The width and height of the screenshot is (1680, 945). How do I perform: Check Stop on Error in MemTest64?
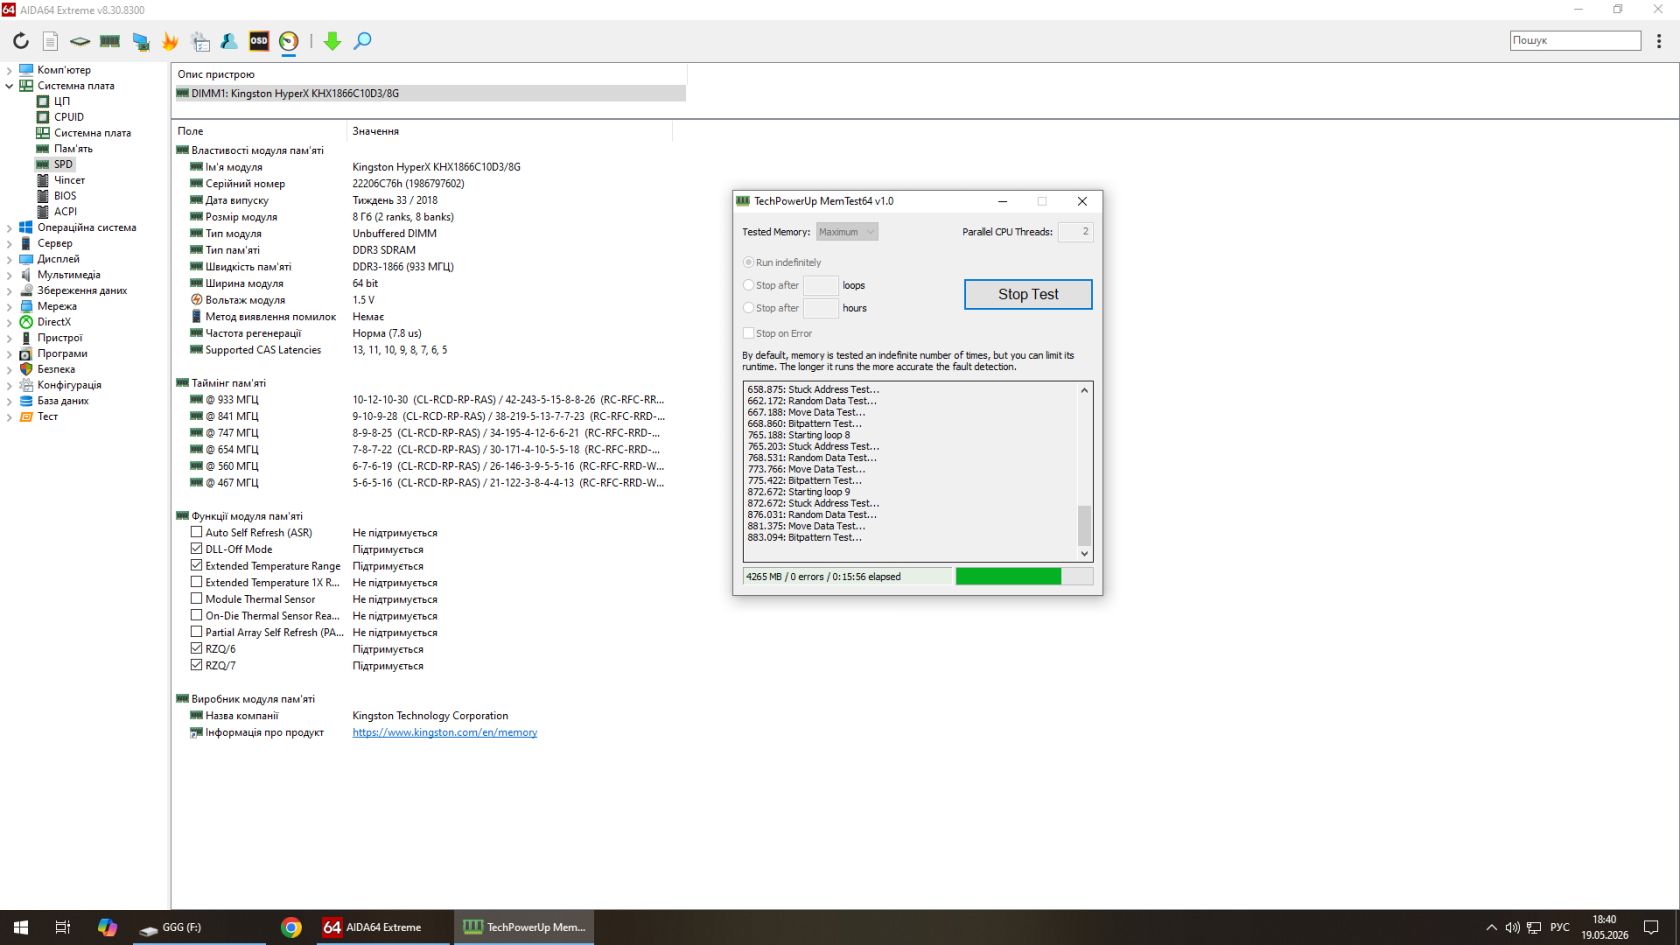[x=748, y=333]
